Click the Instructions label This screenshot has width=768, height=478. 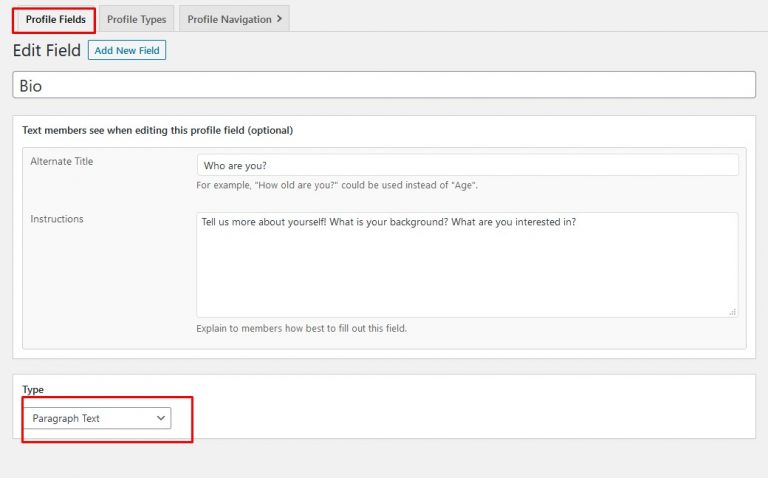(x=57, y=219)
